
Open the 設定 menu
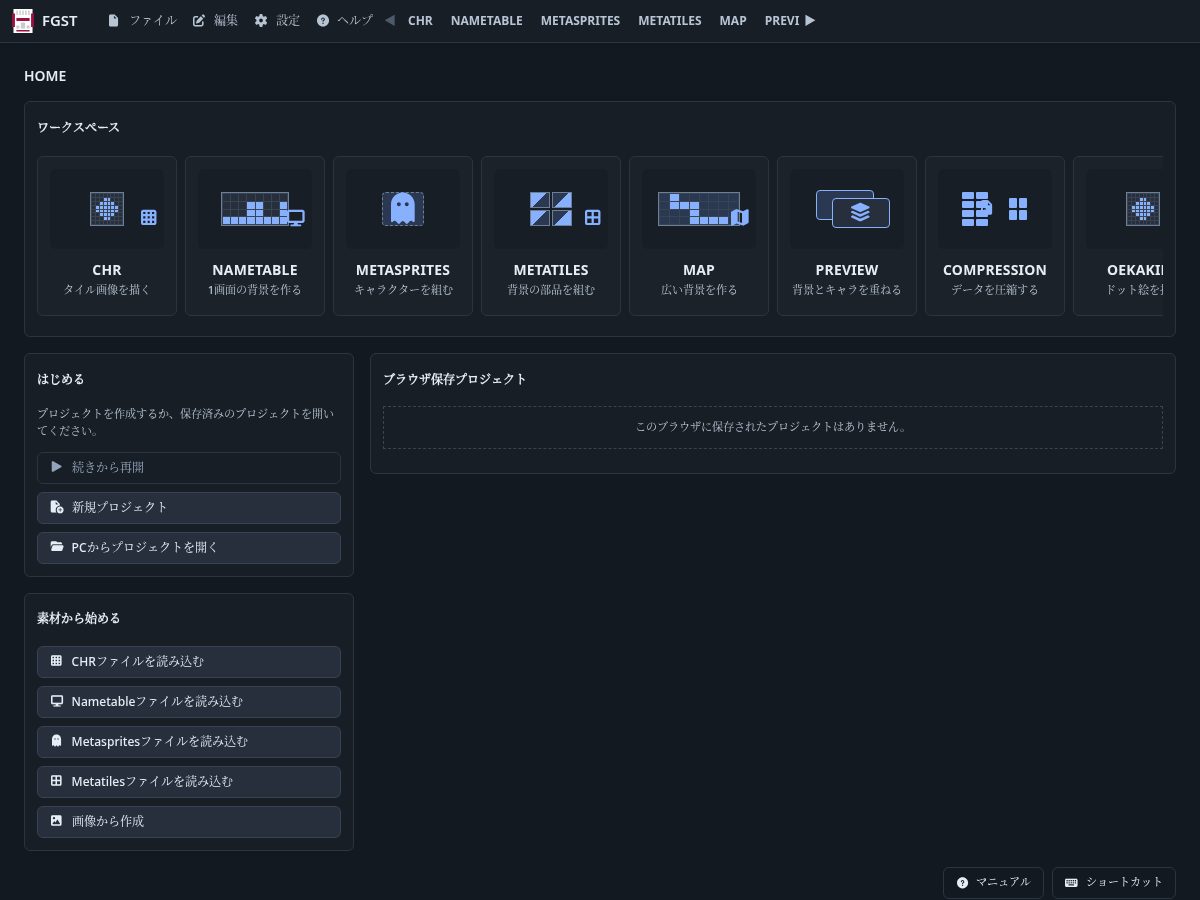point(277,20)
